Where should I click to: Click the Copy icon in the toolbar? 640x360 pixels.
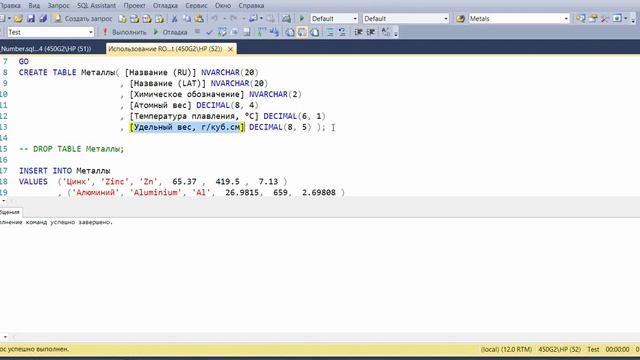click(x=187, y=19)
